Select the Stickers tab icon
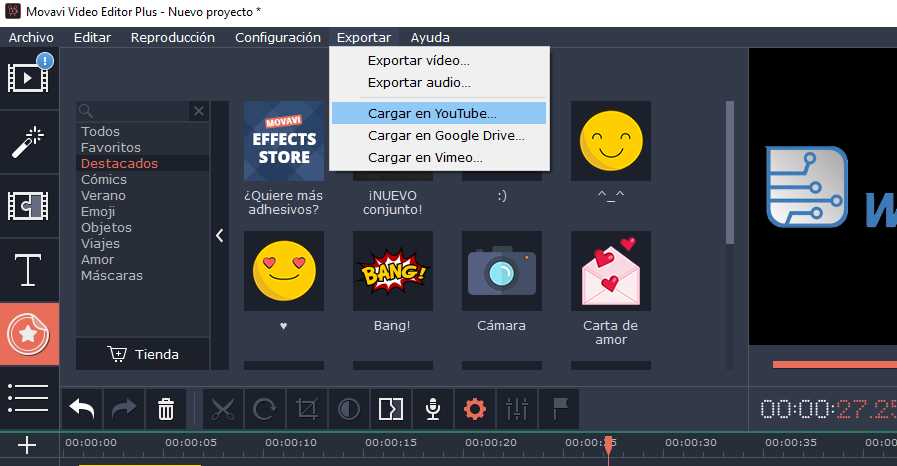Image resolution: width=897 pixels, height=466 pixels. pyautogui.click(x=29, y=334)
